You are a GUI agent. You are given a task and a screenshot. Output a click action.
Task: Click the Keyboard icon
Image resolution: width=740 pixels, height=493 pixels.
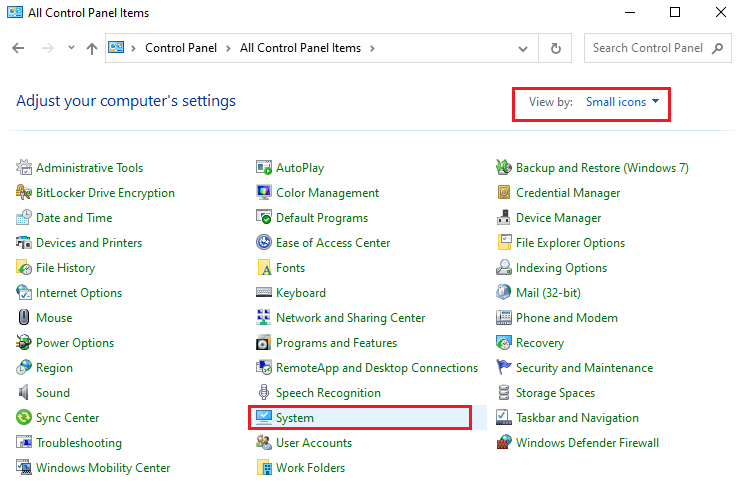[x=264, y=292]
